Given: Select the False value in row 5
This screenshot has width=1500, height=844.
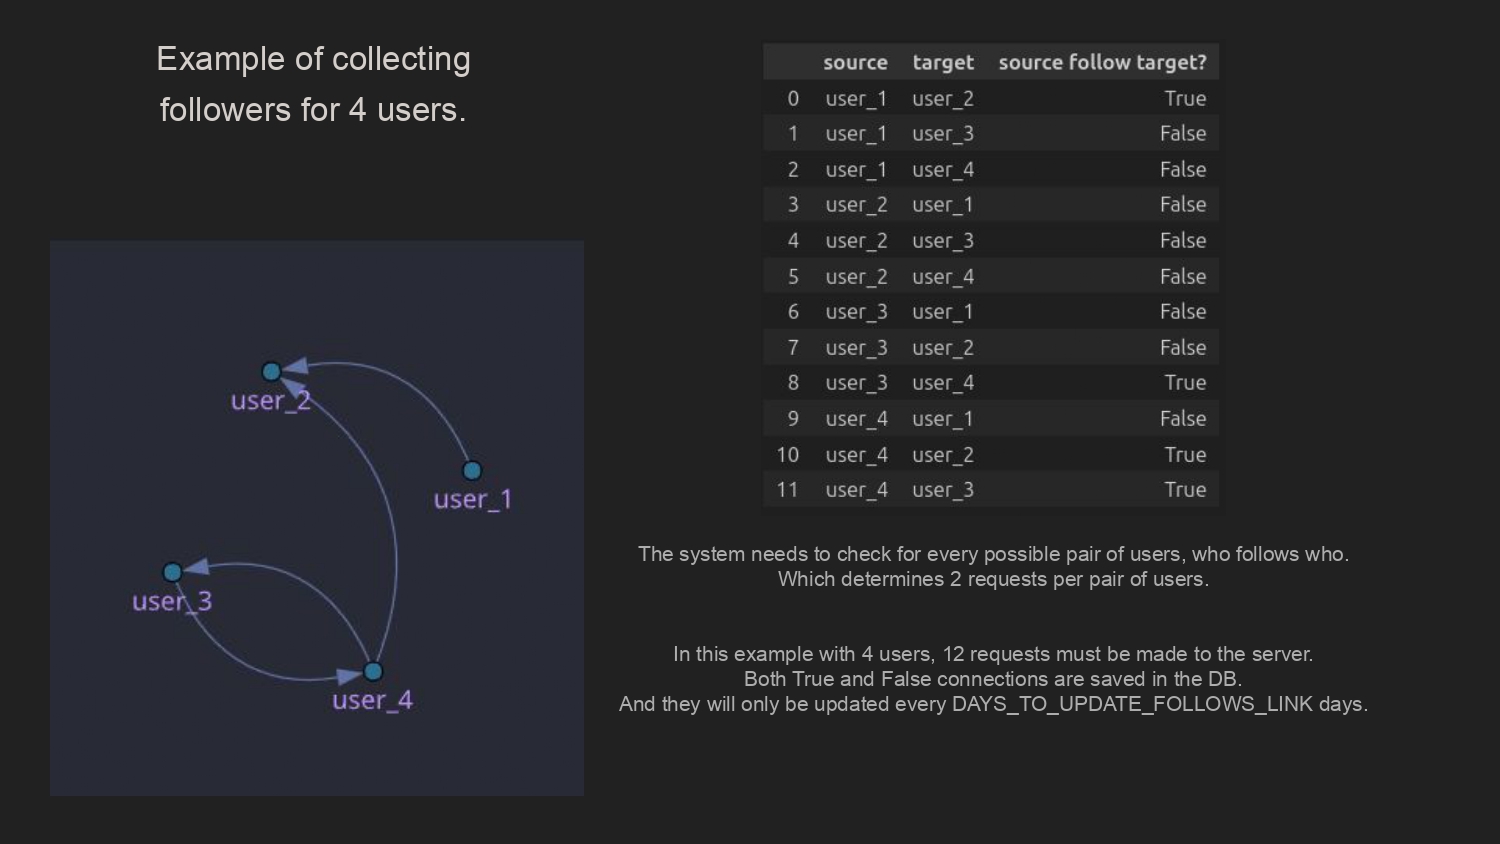Looking at the screenshot, I should (x=1182, y=276).
